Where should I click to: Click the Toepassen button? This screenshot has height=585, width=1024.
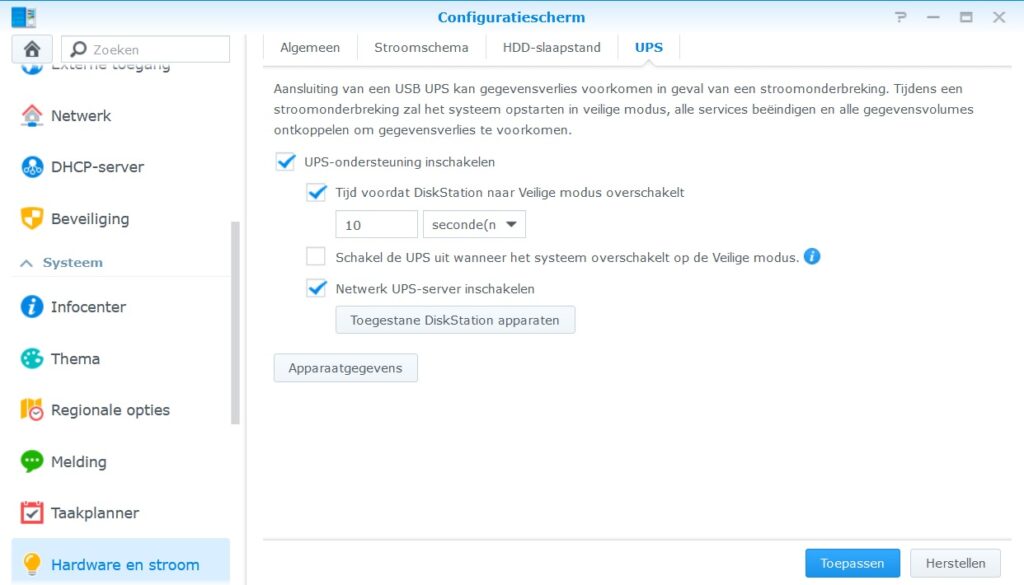pos(852,563)
